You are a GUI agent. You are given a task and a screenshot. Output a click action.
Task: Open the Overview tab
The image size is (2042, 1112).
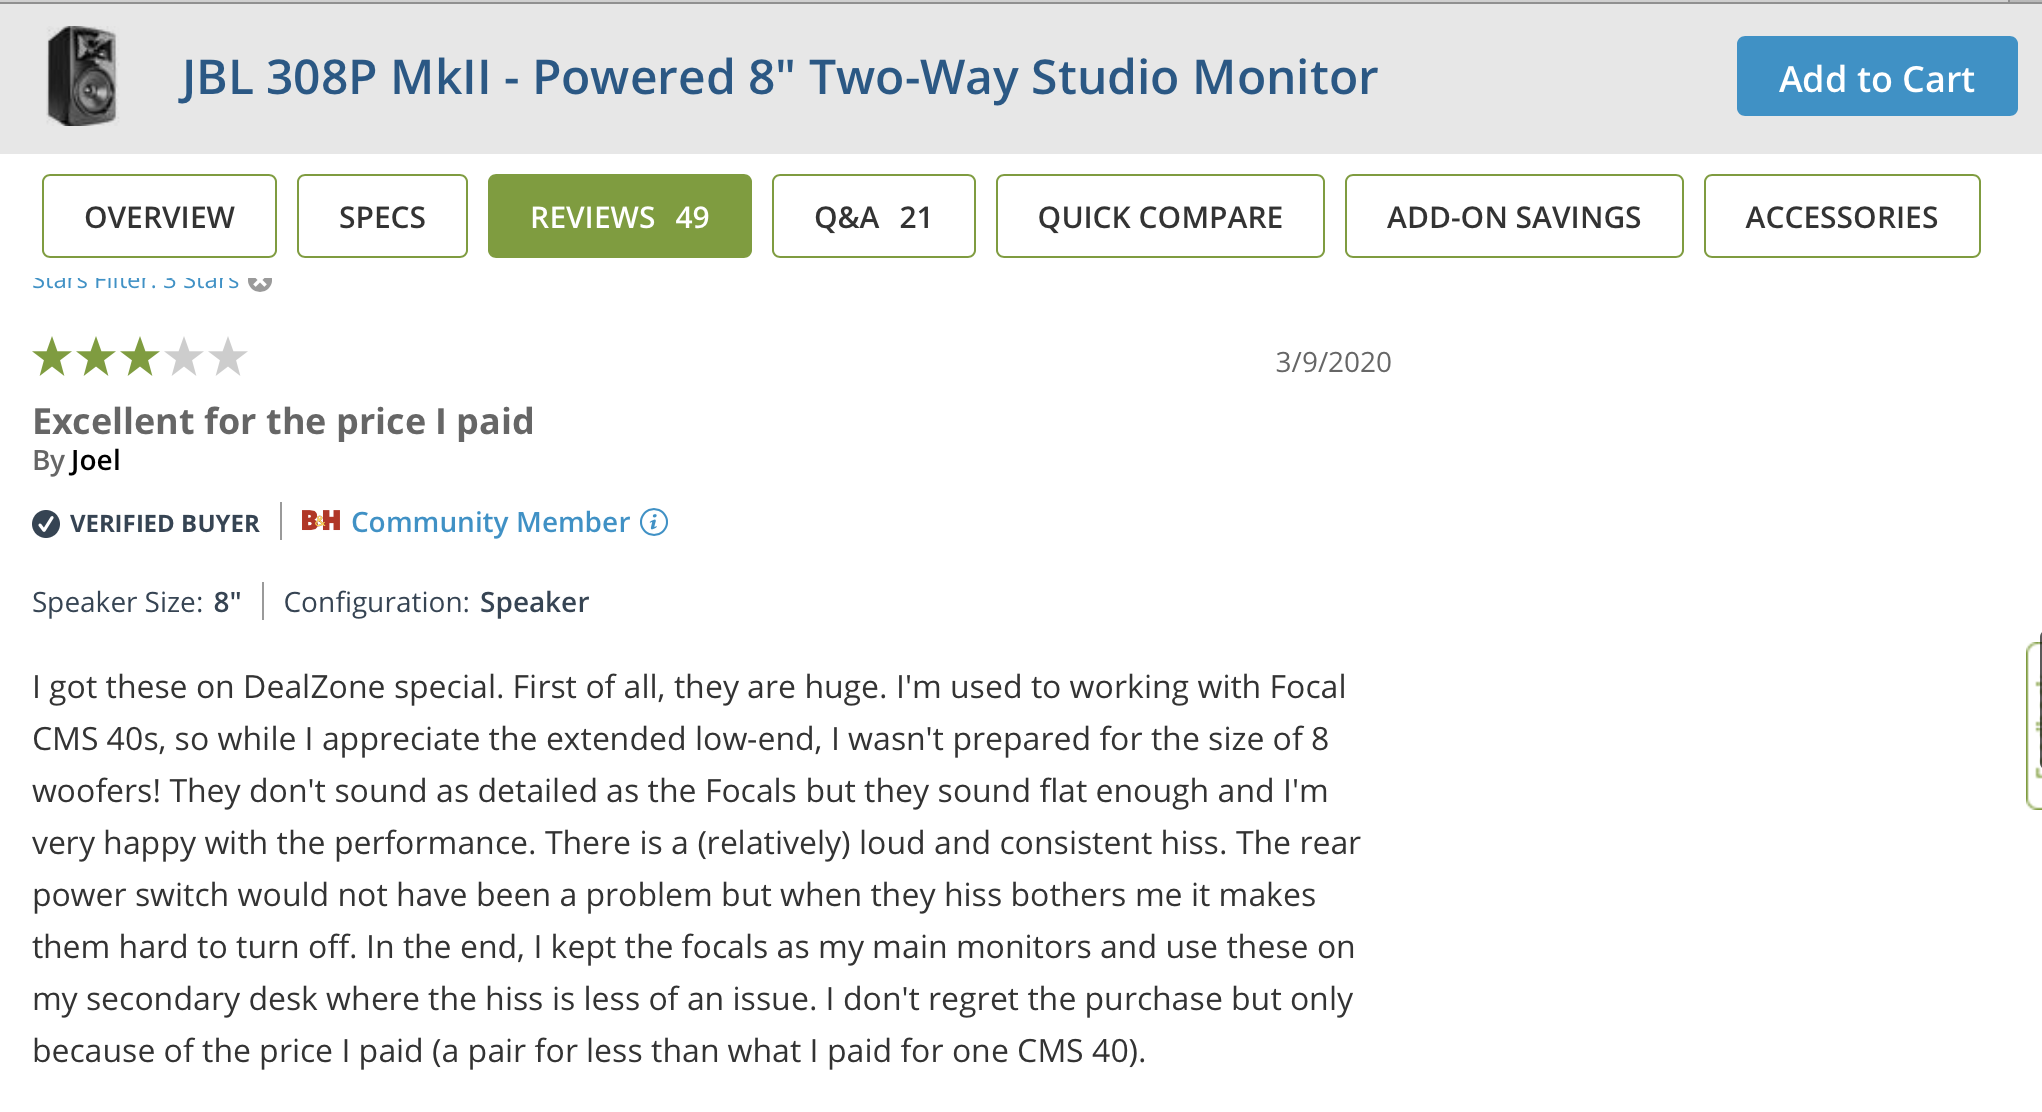(159, 217)
